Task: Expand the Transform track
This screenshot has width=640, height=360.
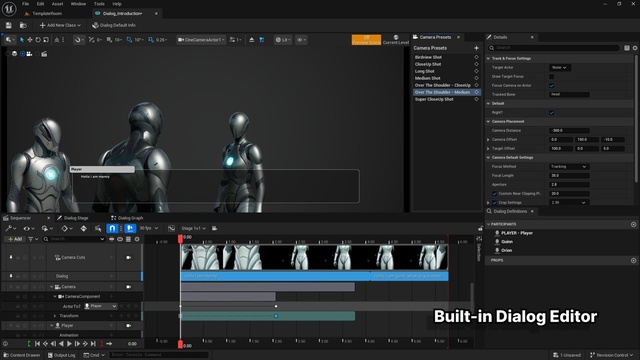Action: click(x=55, y=316)
